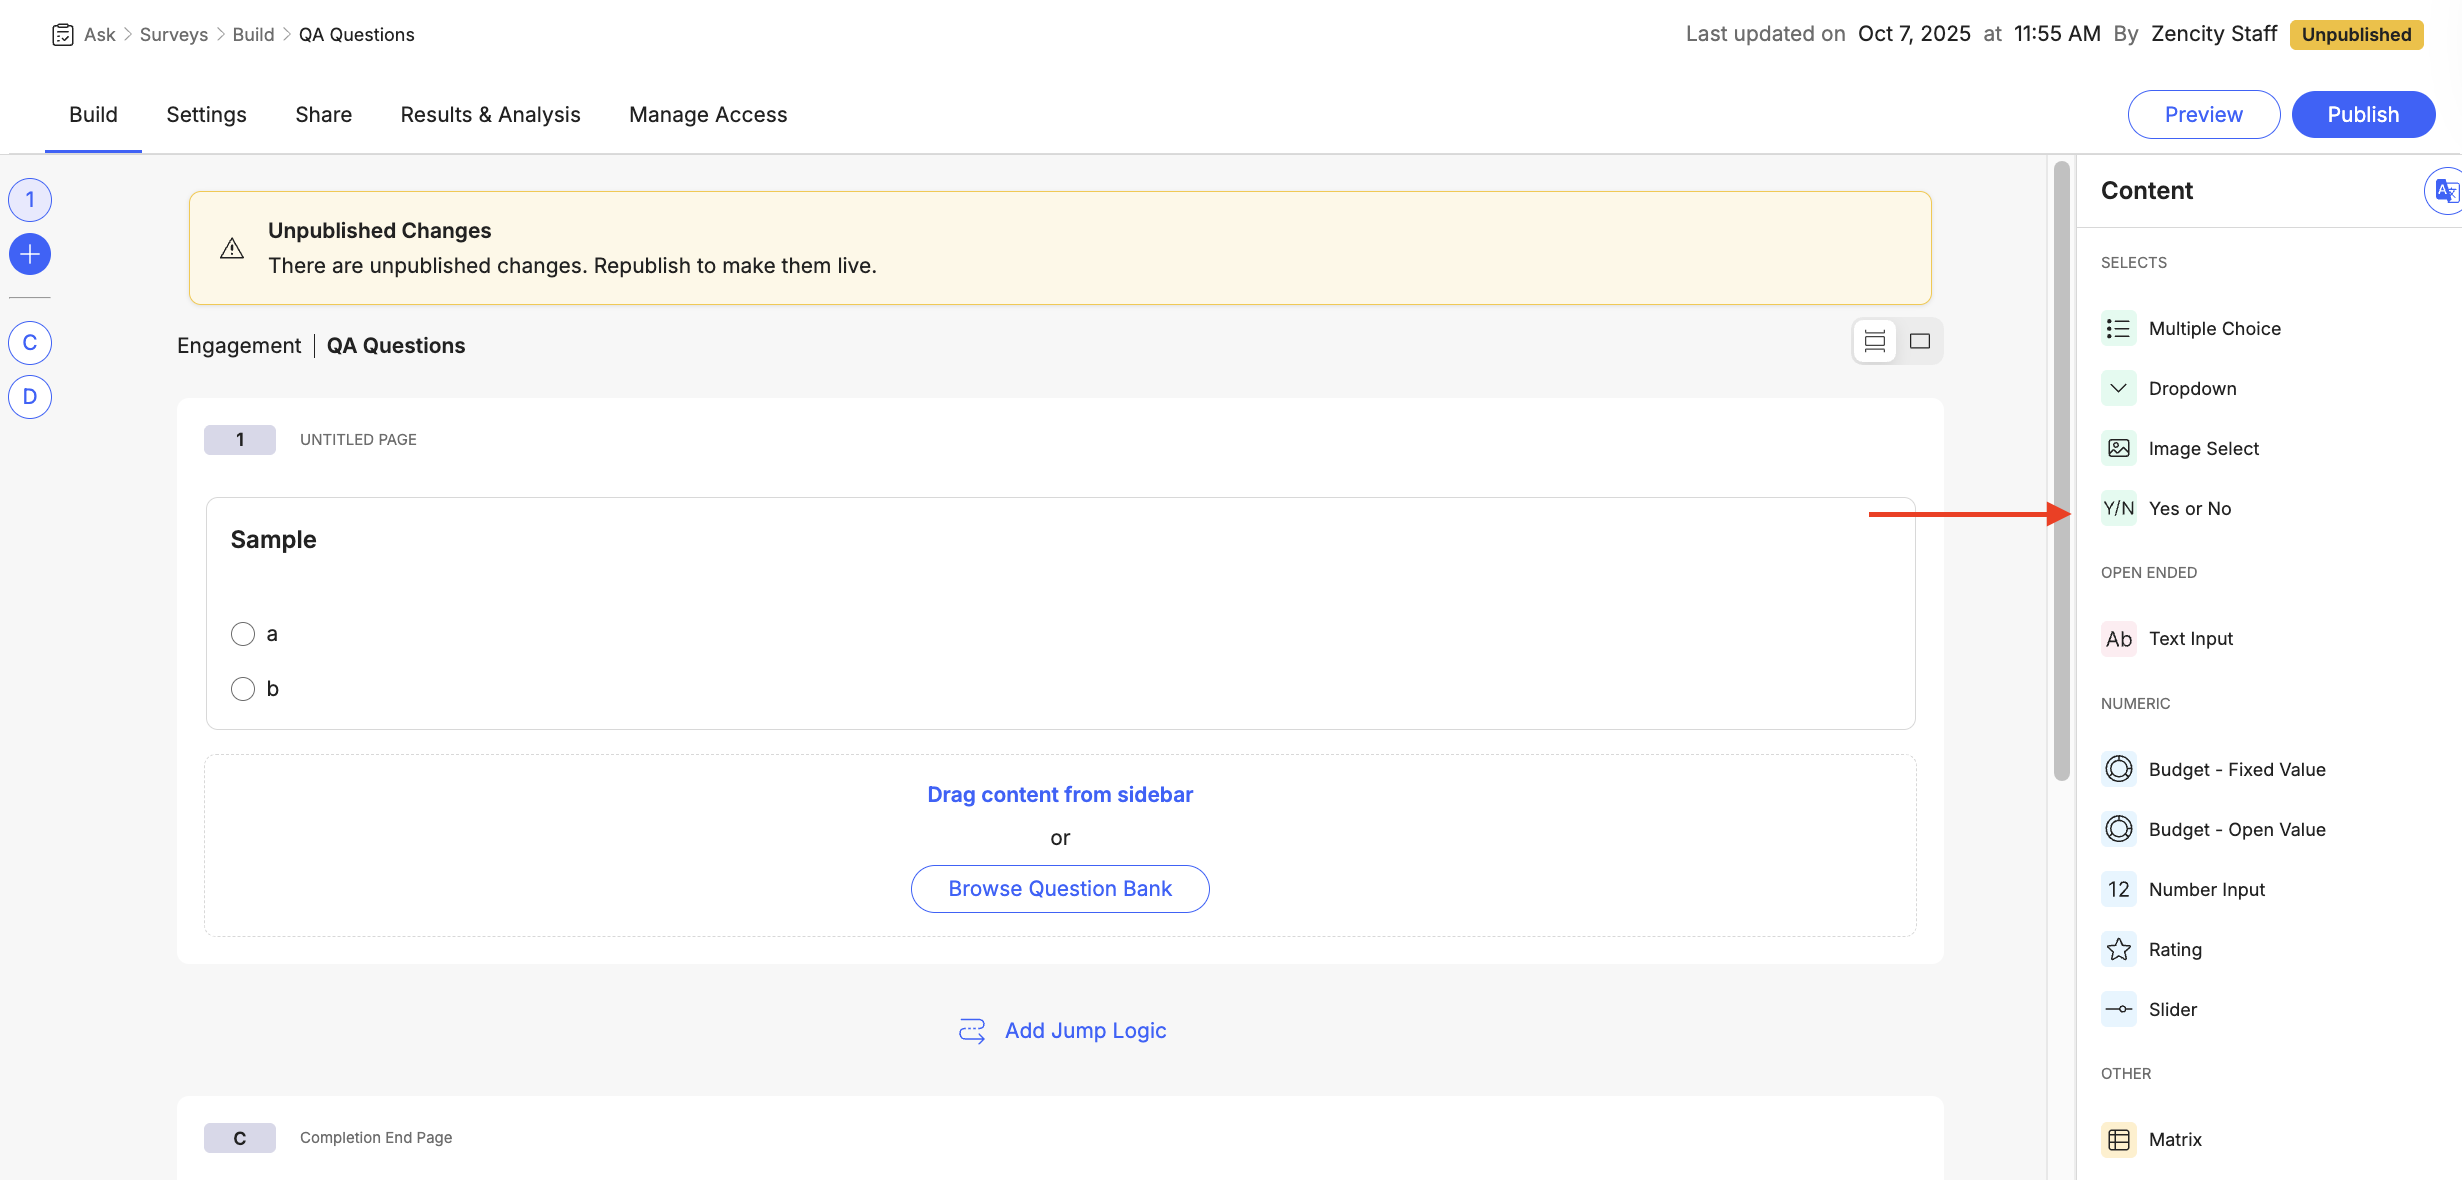This screenshot has width=2462, height=1180.
Task: Select radio option a
Action: tap(243, 634)
